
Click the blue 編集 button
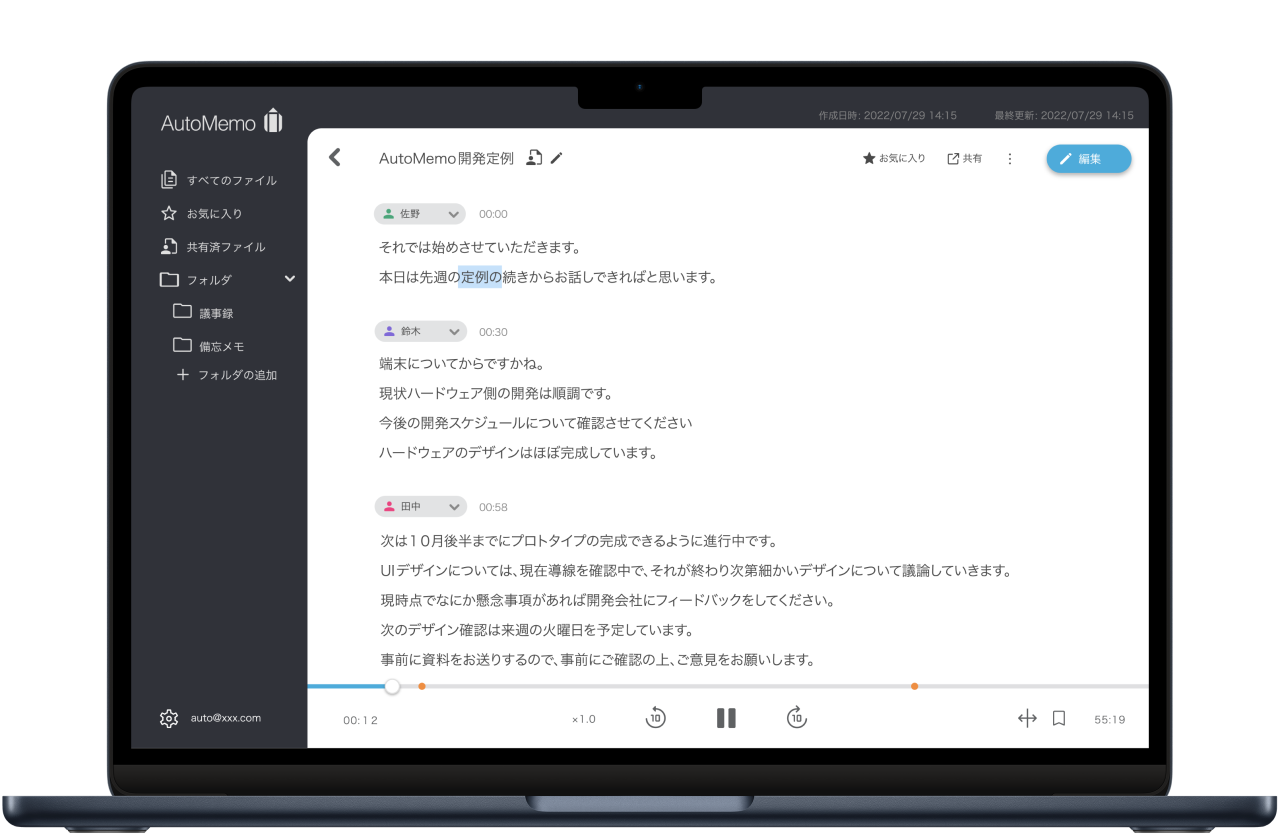[1089, 159]
